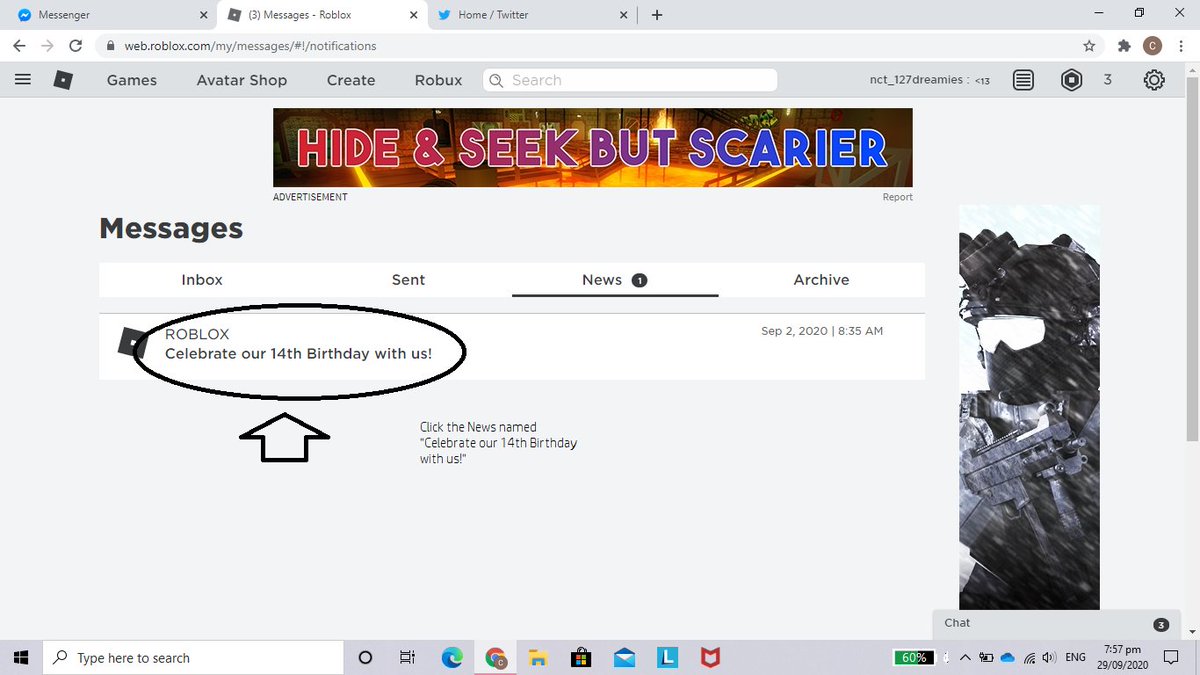Image resolution: width=1200 pixels, height=675 pixels.
Task: Click the ENG language indicator
Action: click(x=1076, y=658)
